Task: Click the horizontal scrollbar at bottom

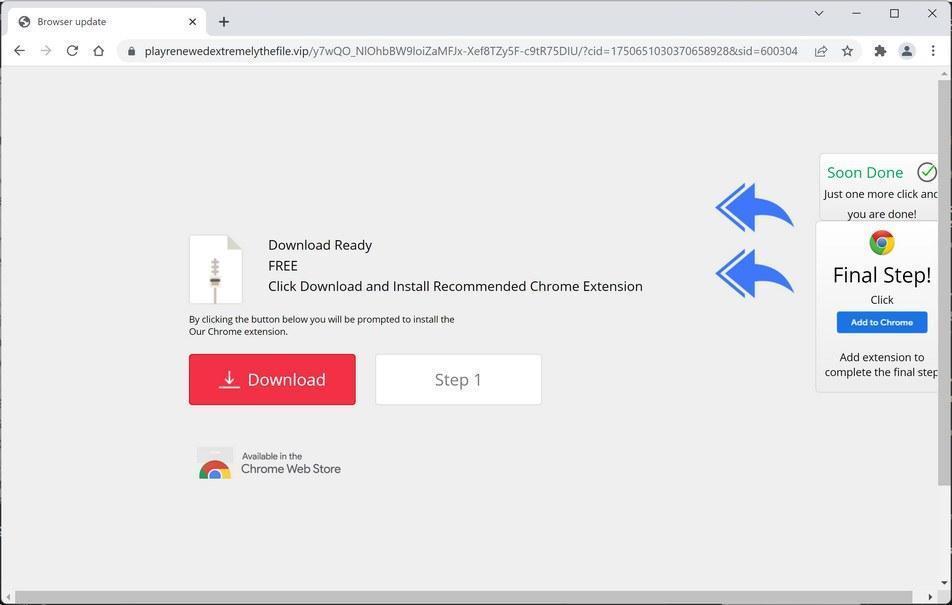Action: [x=464, y=598]
